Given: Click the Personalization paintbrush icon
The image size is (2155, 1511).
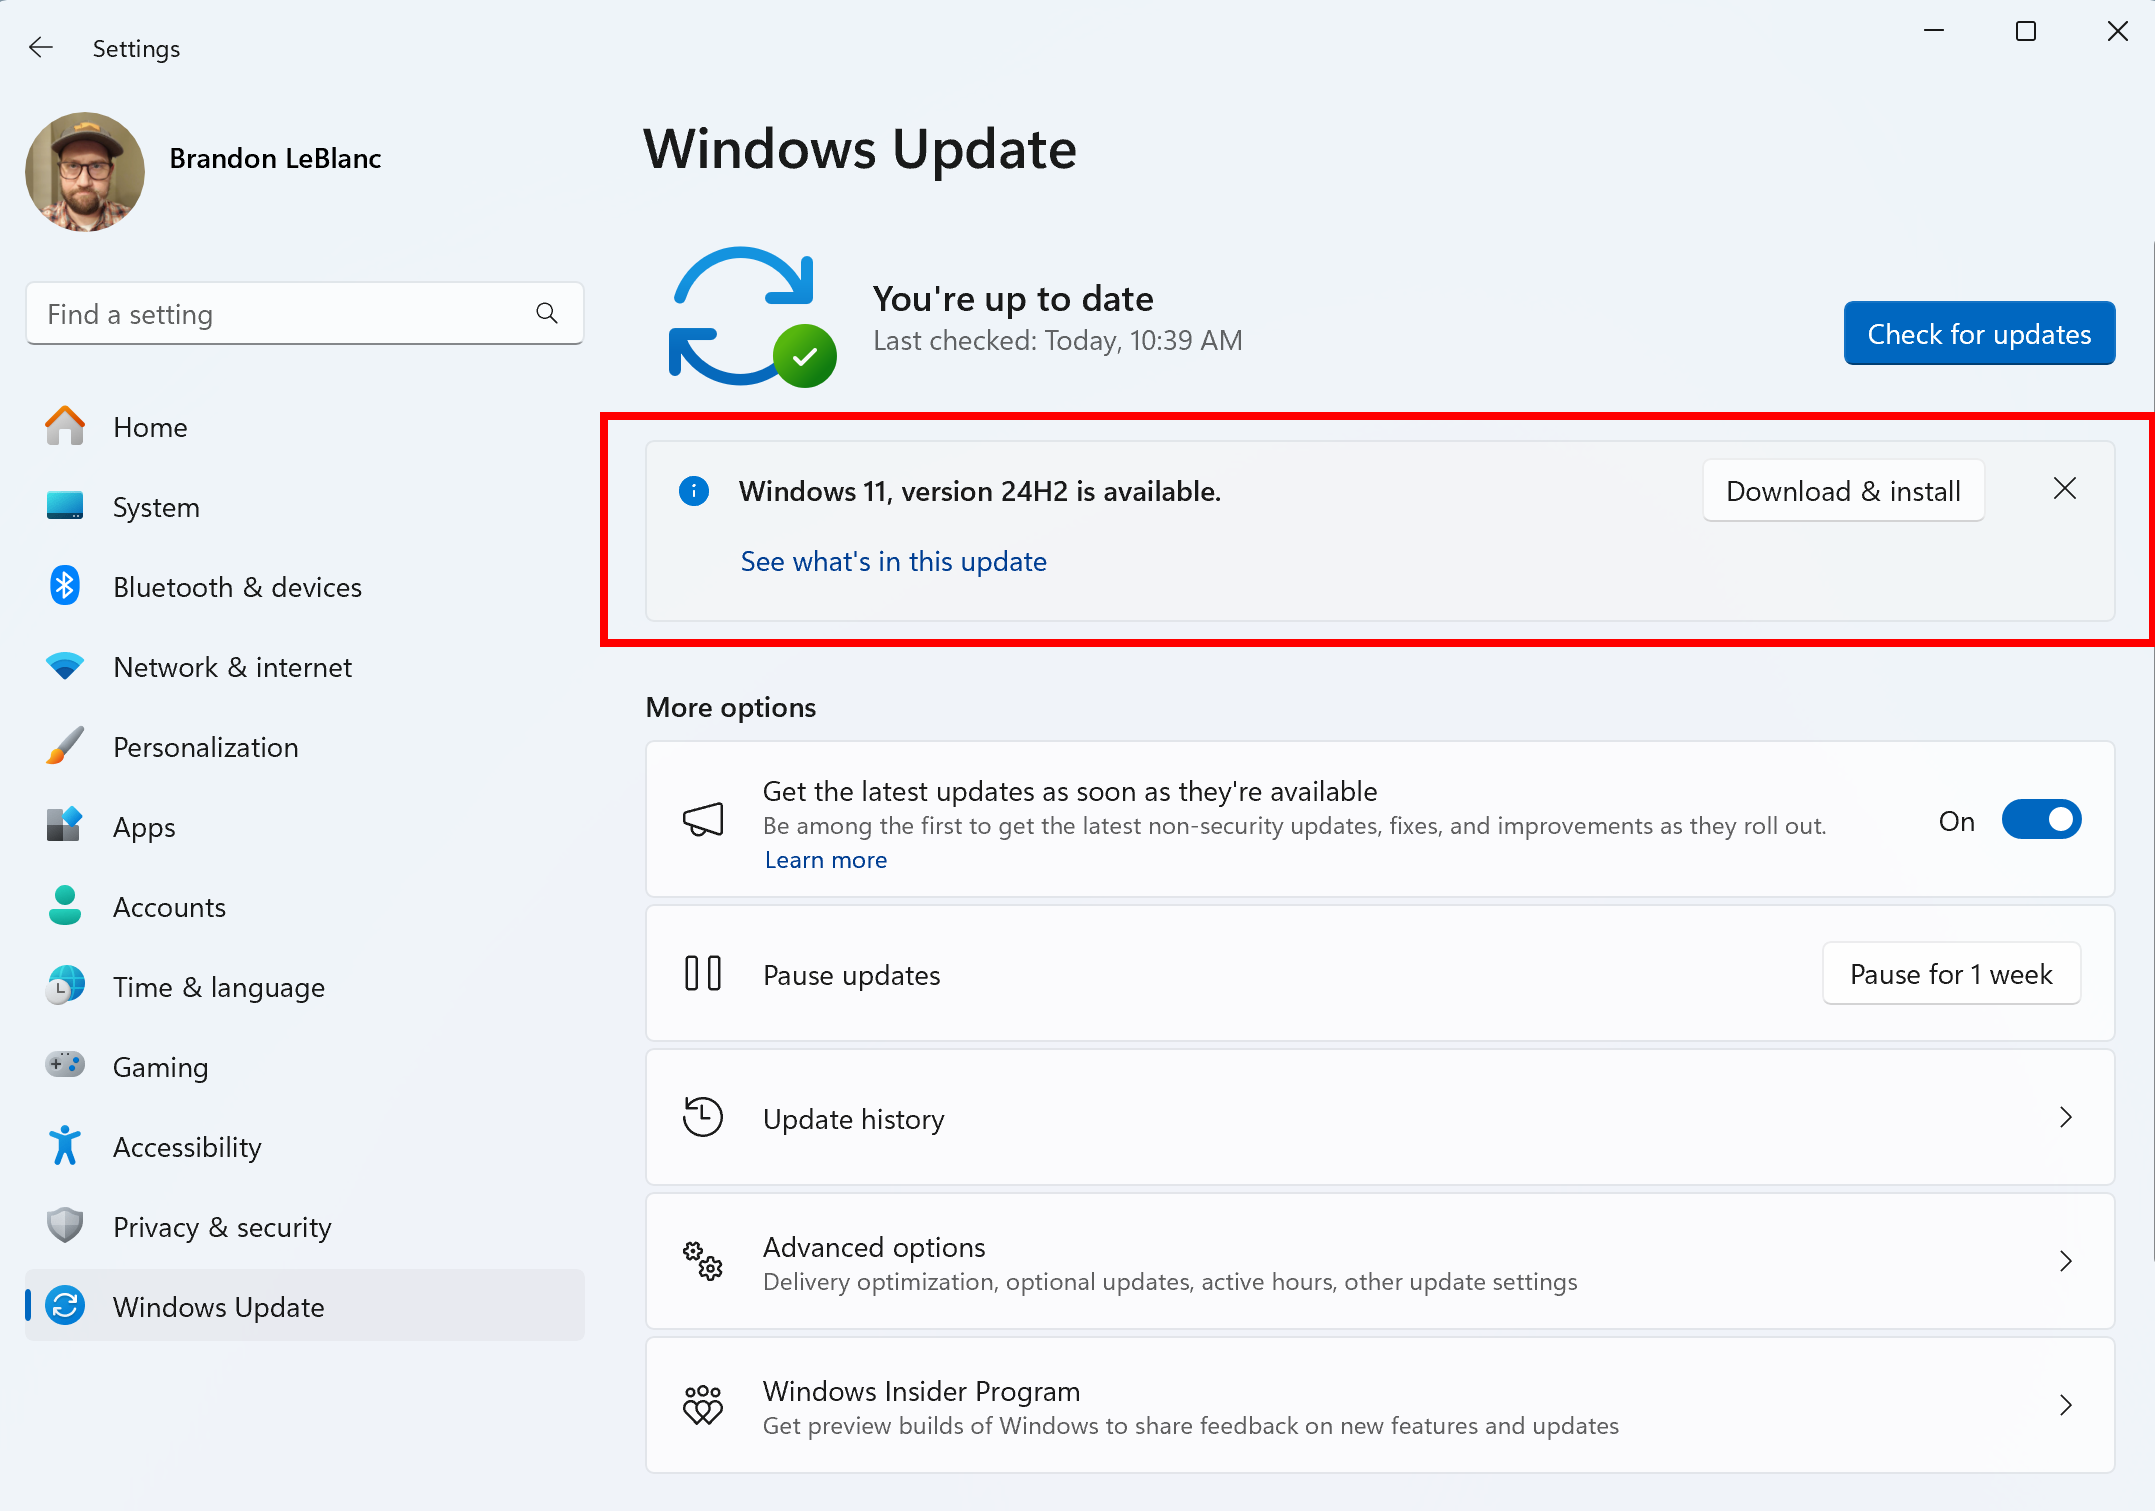Looking at the screenshot, I should point(65,746).
